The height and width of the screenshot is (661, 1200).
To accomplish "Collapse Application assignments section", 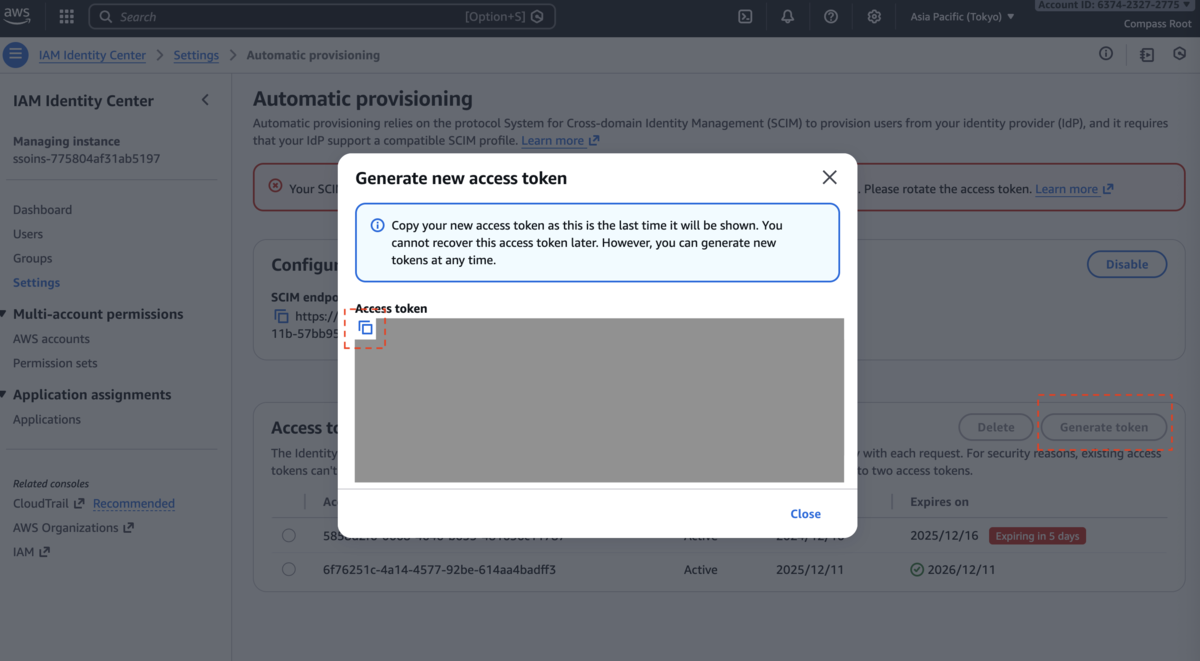I will tap(4, 395).
